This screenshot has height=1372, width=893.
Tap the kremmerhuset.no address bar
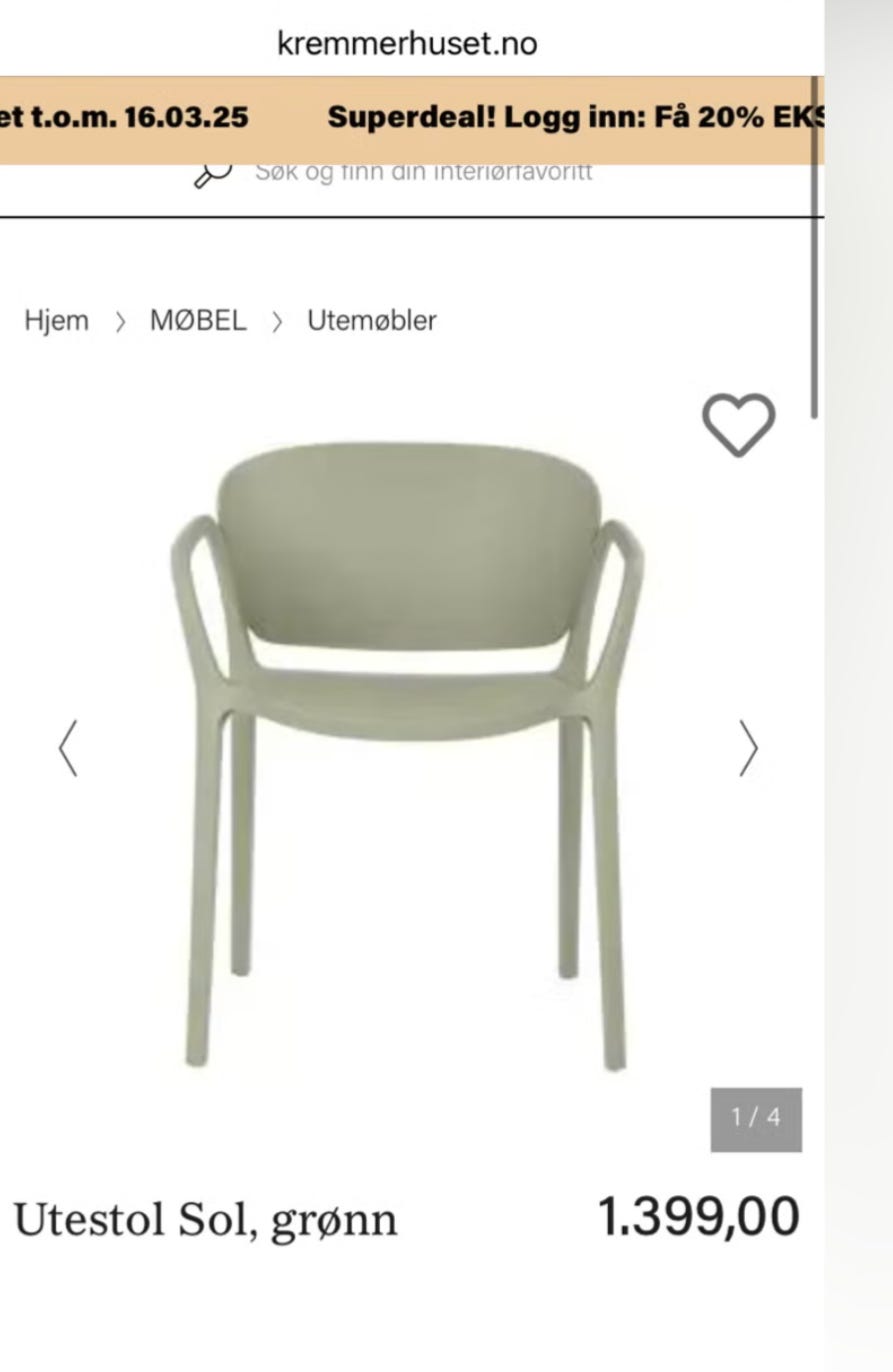point(407,43)
